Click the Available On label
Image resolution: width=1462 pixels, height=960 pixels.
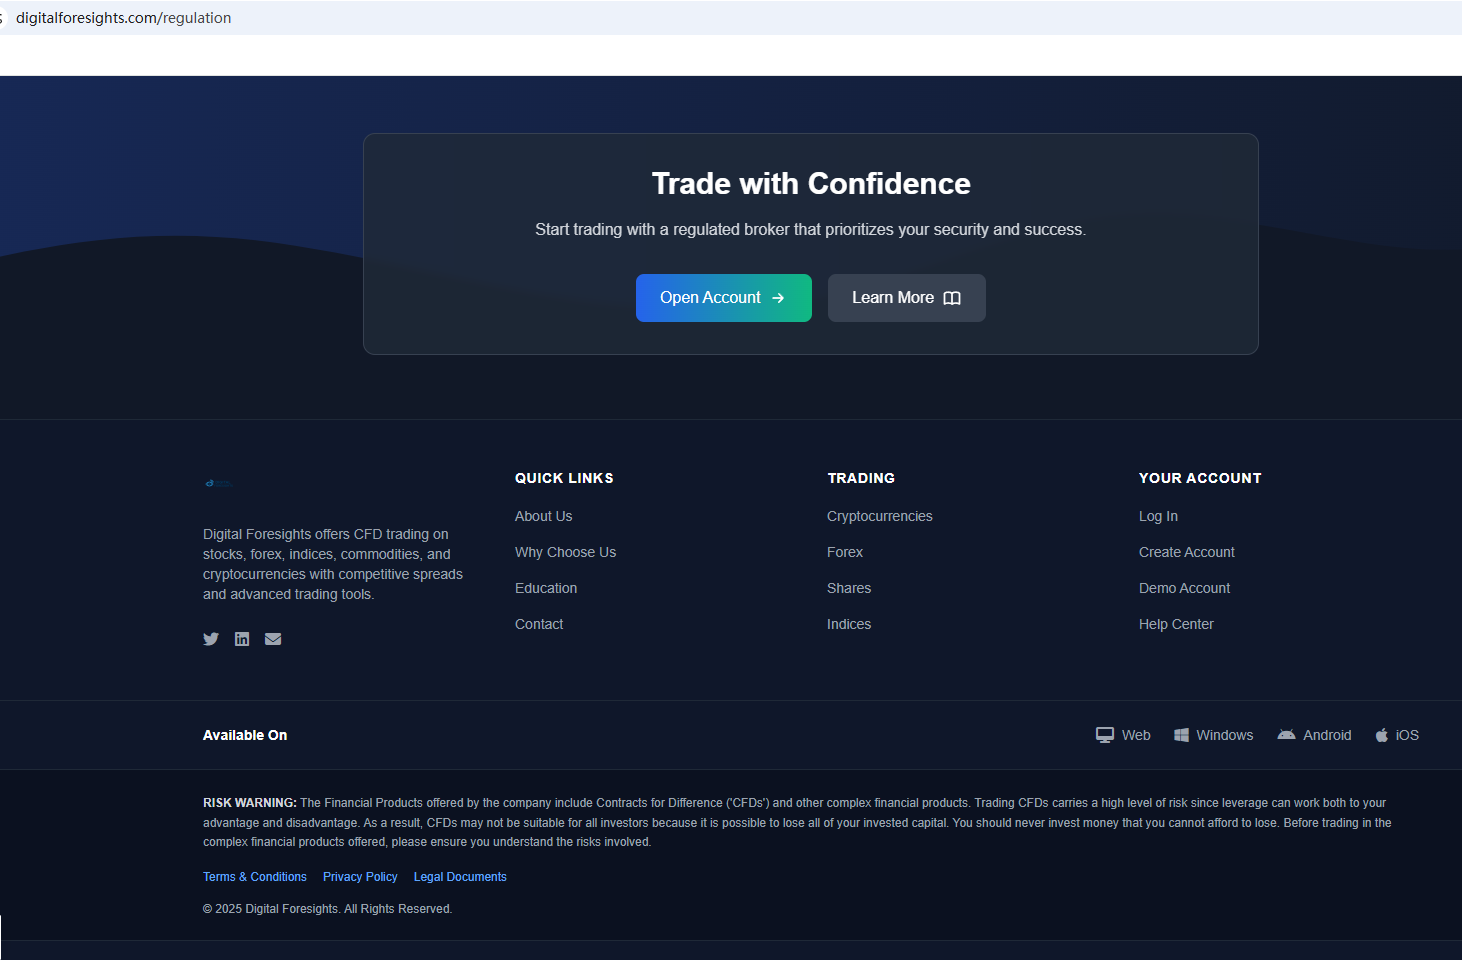(x=245, y=735)
